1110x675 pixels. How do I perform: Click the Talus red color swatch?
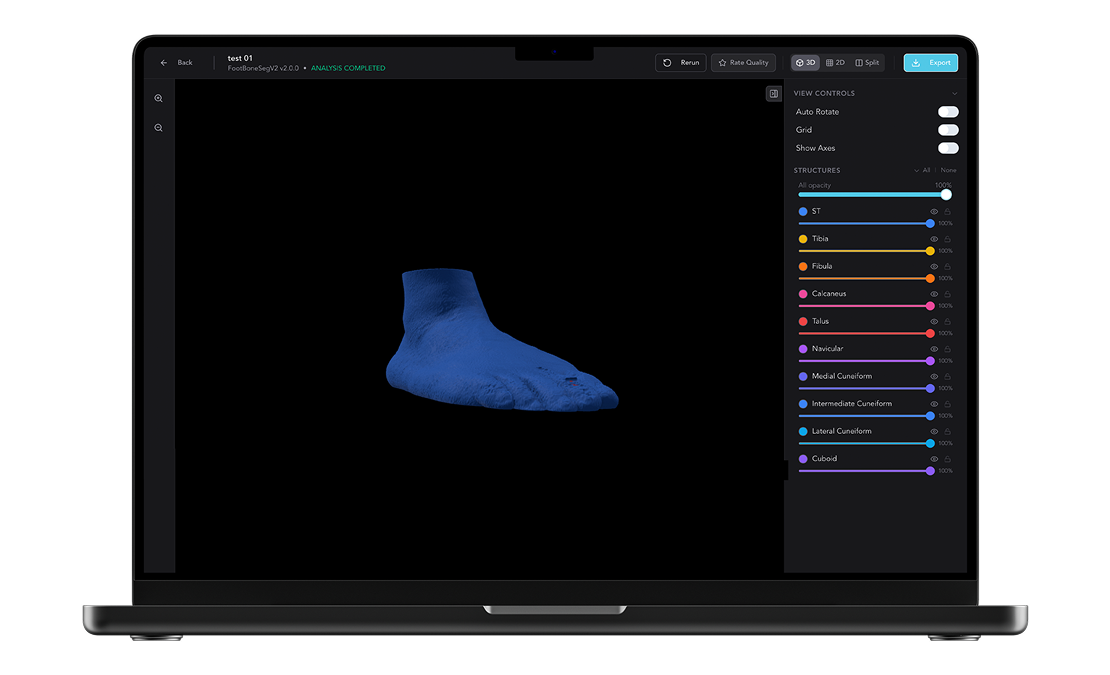pos(803,322)
